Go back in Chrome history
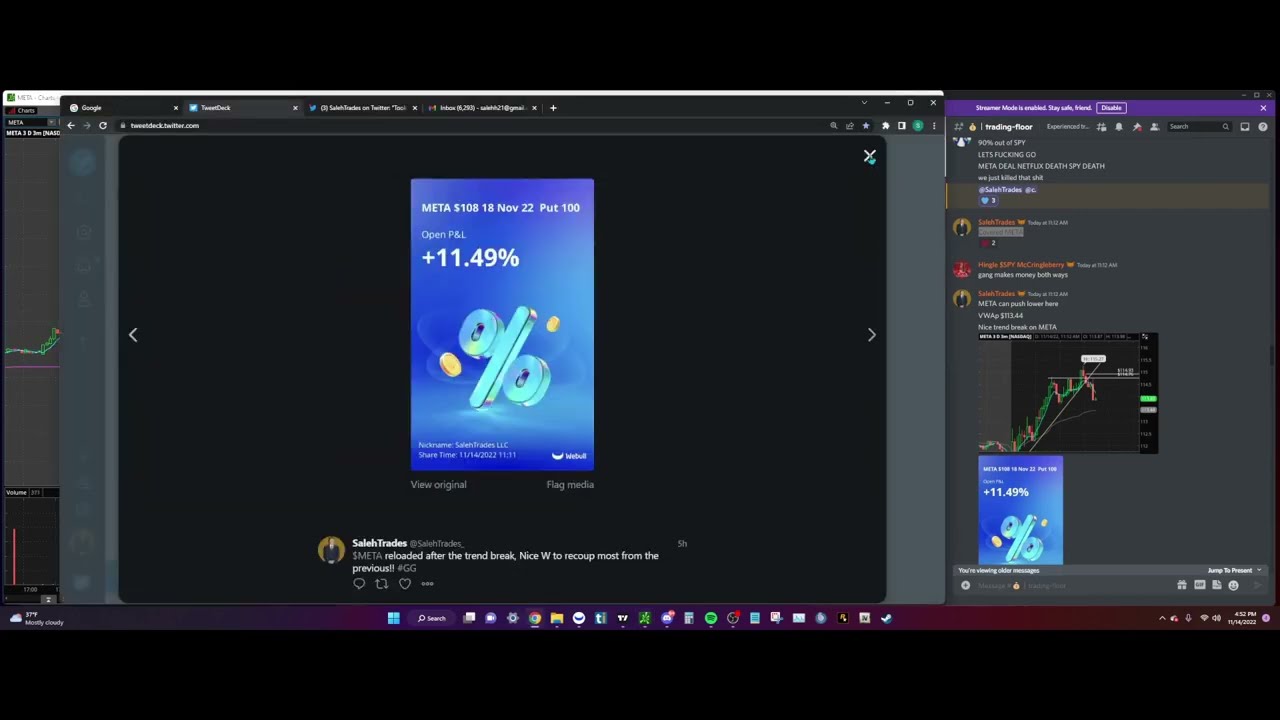Screen dimensions: 1280x720 click(x=70, y=126)
